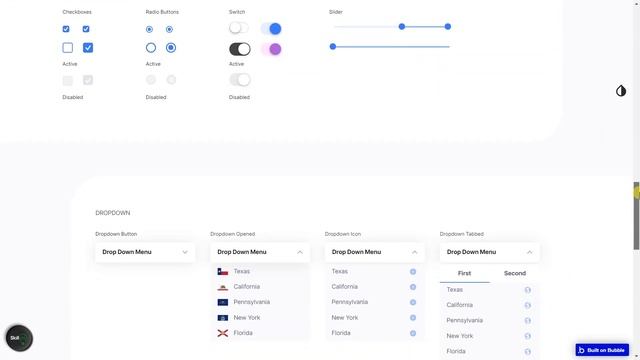Pick Pennsylvania in the Dropdown Tabbed list
640x360 pixels.
(464, 320)
